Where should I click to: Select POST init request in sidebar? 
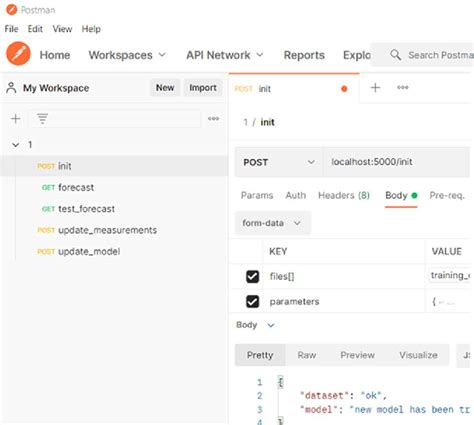click(x=114, y=166)
